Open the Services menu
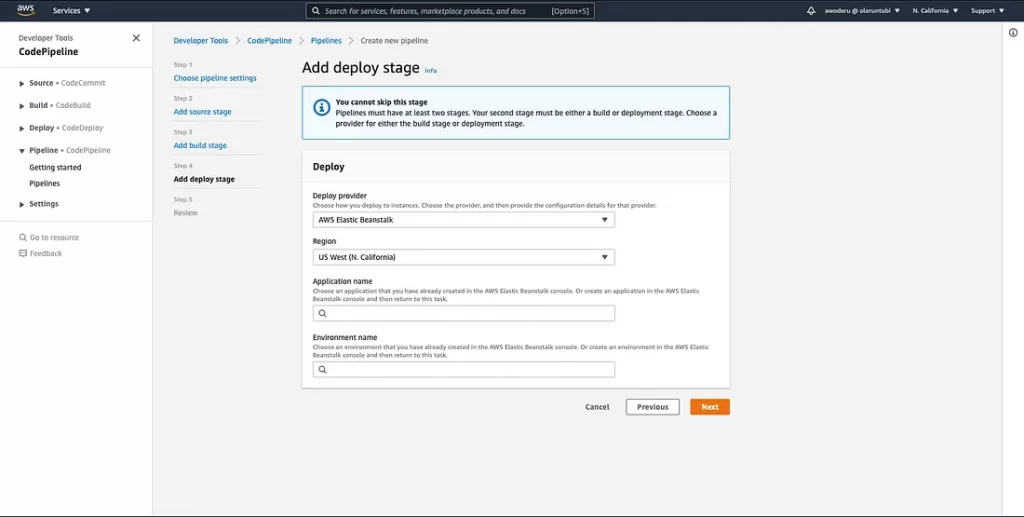 tap(71, 11)
